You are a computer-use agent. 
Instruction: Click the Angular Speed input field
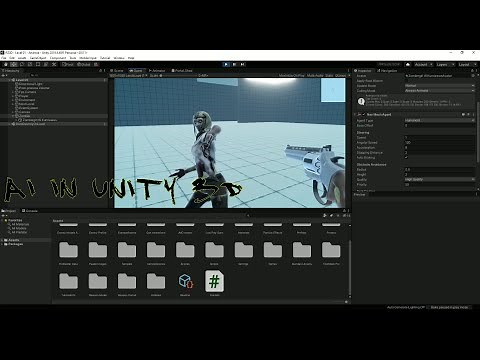click(x=440, y=142)
